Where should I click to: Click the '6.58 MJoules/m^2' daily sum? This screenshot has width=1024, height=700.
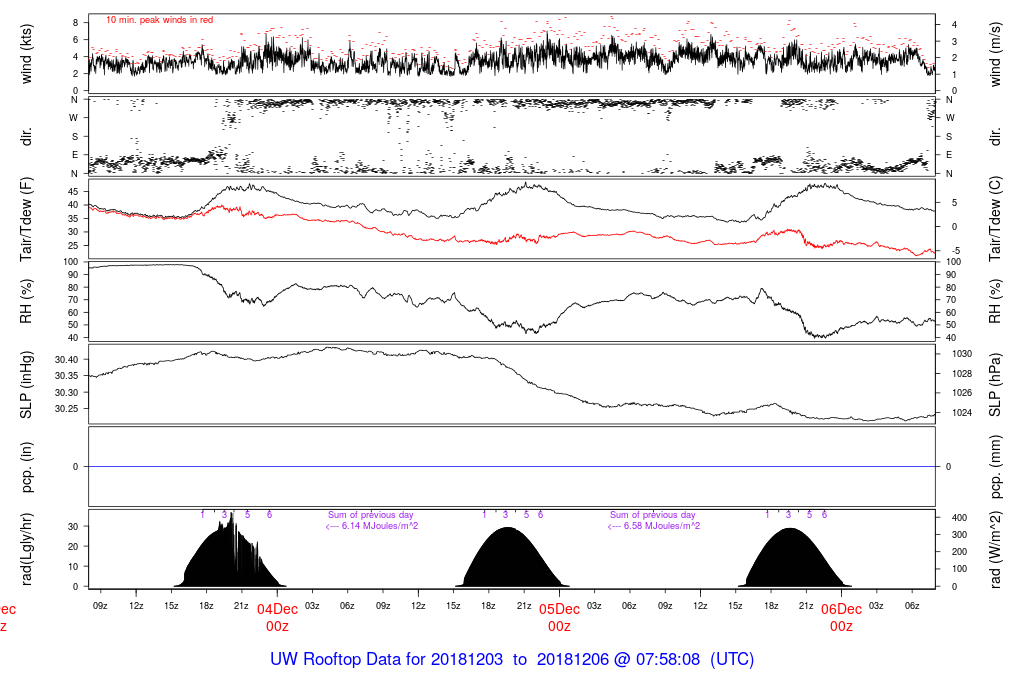[x=662, y=526]
